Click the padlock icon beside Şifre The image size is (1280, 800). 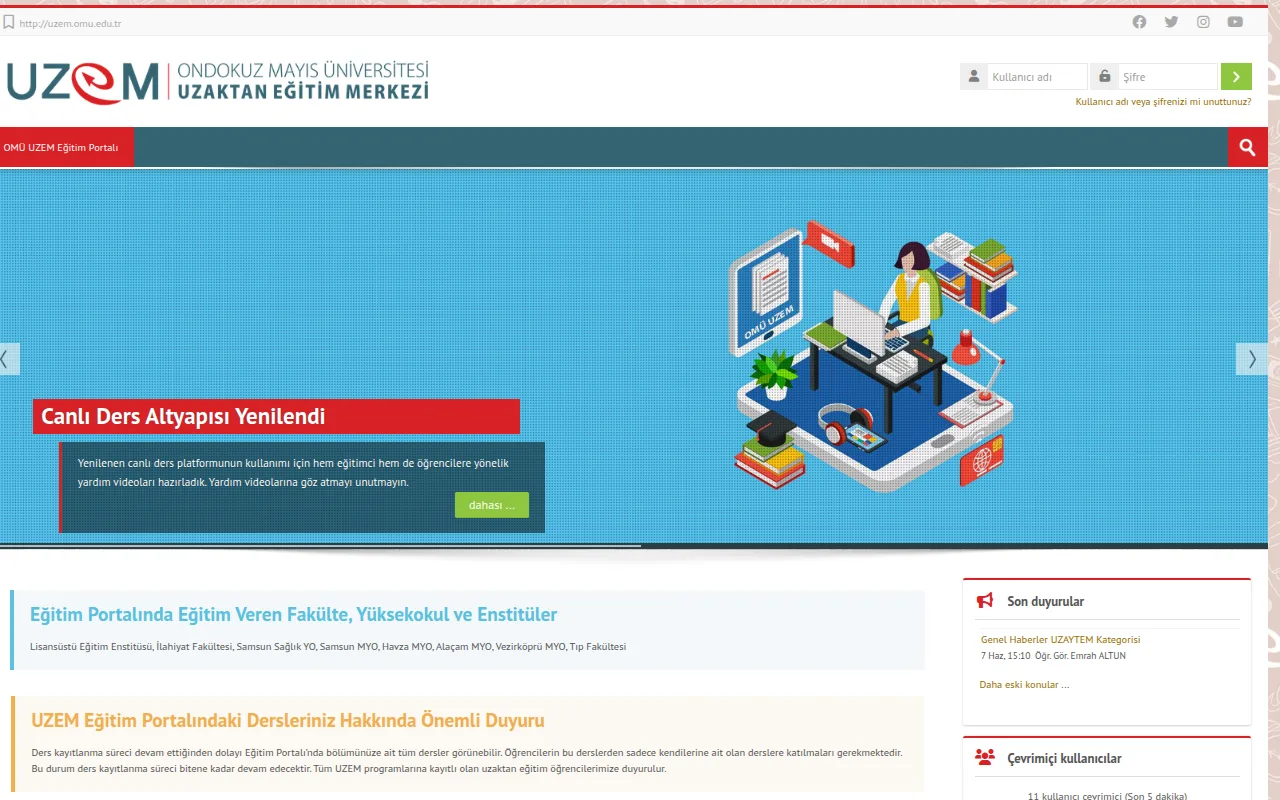[1104, 77]
